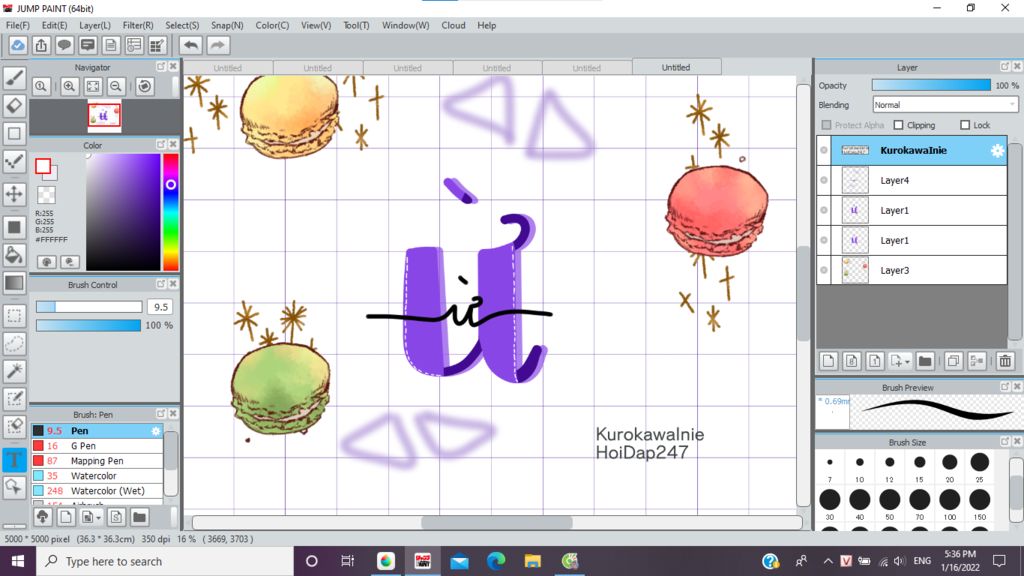The width and height of the screenshot is (1024, 576).
Task: Select the Dot tool
Action: click(14, 161)
